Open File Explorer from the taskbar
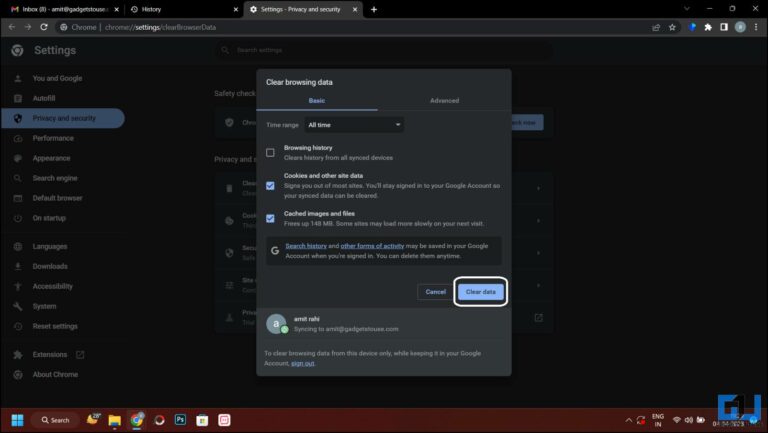 point(115,419)
